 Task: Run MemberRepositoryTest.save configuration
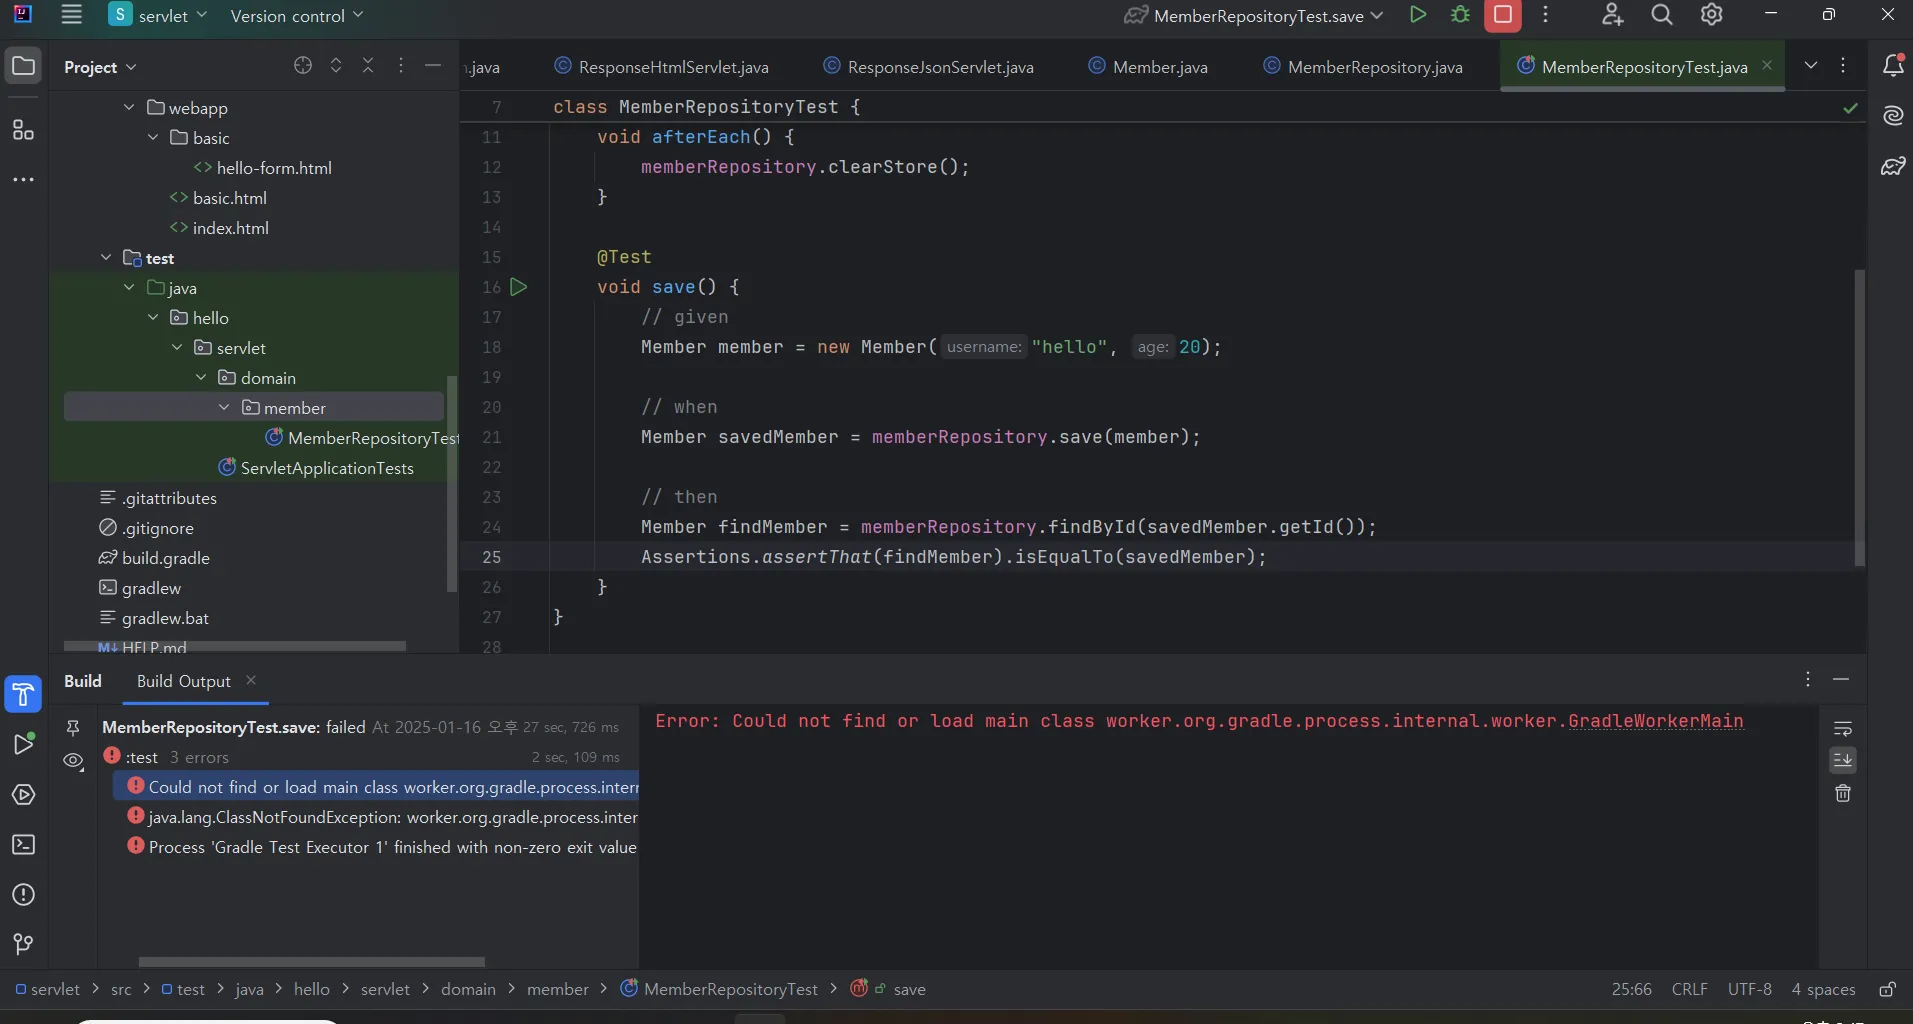(1417, 15)
